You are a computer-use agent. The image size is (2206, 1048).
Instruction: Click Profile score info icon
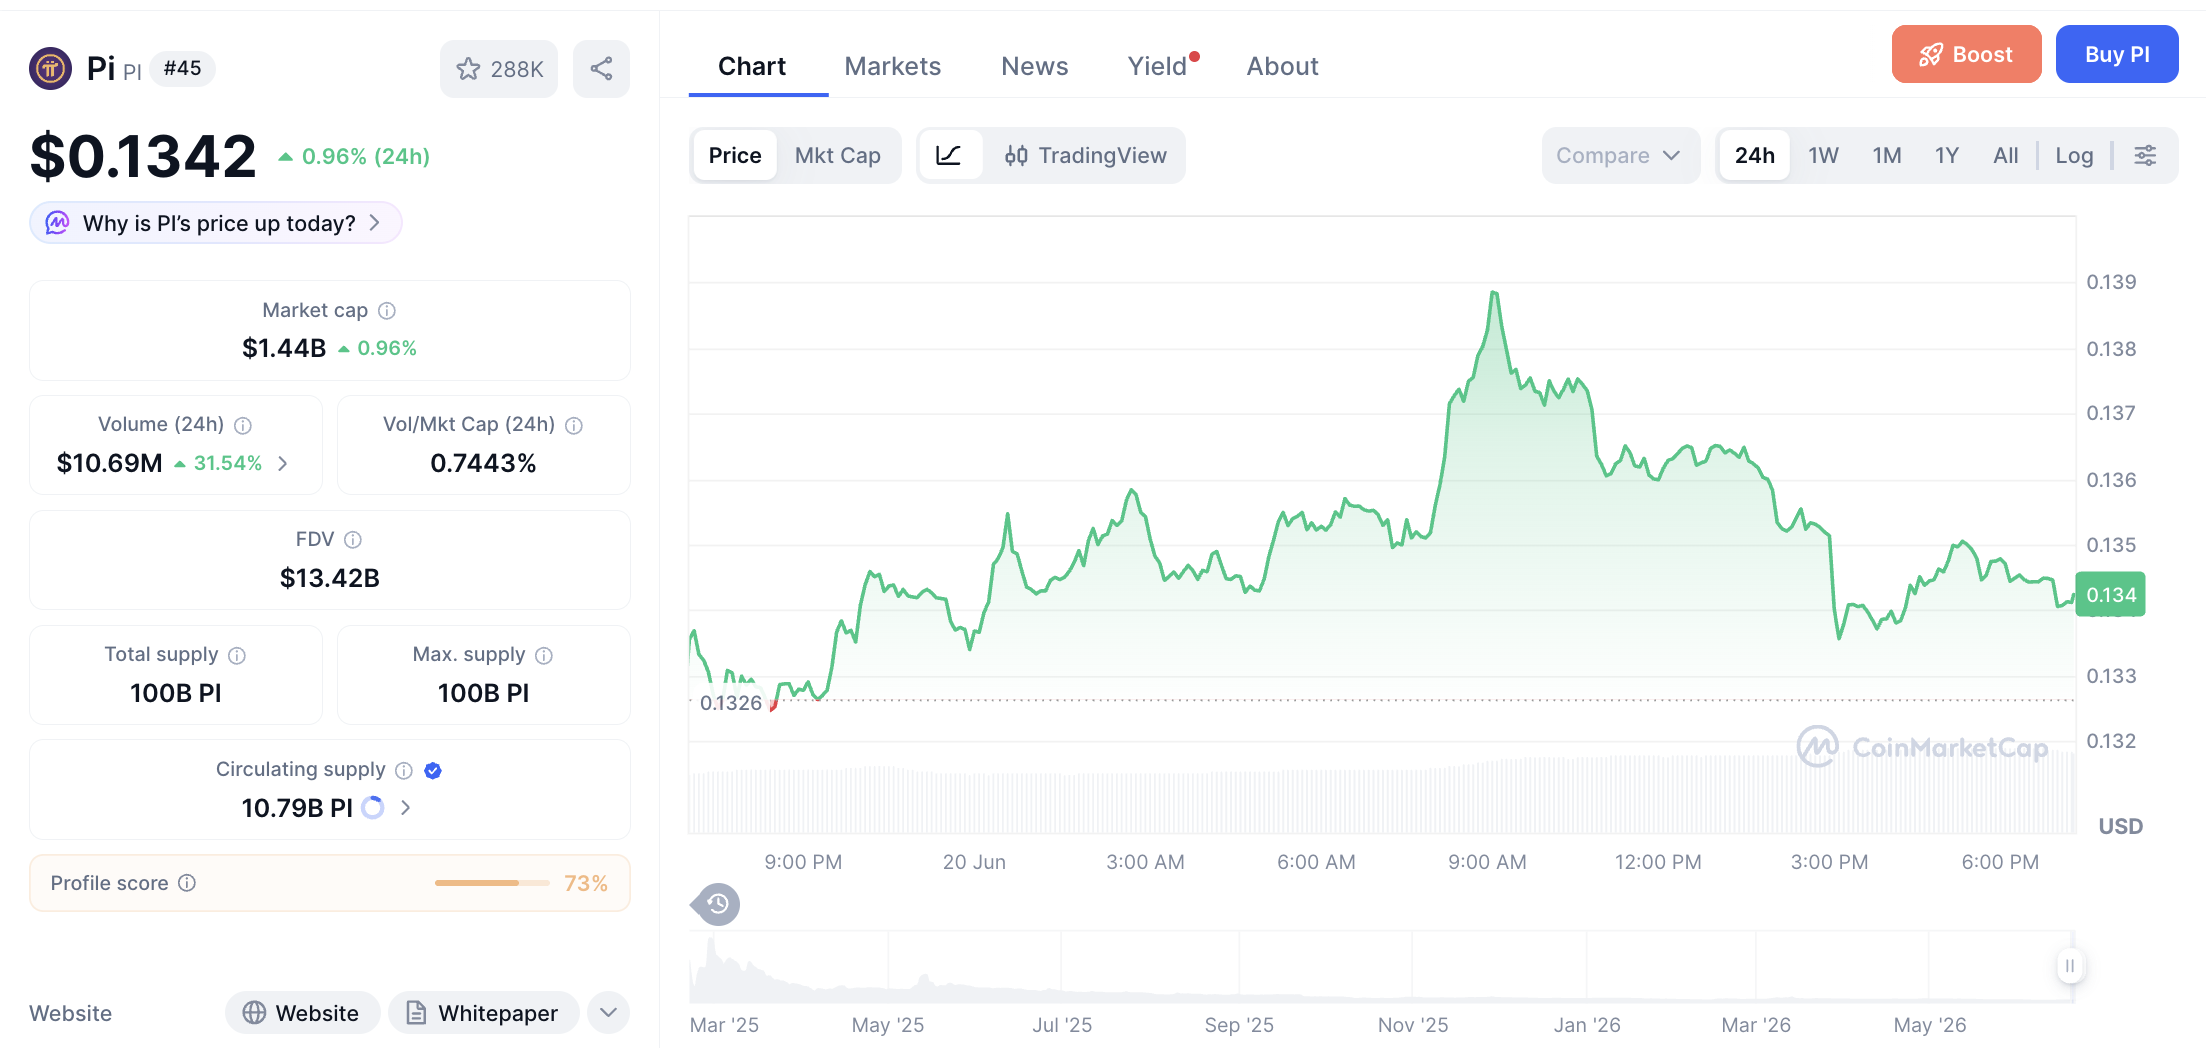187,883
